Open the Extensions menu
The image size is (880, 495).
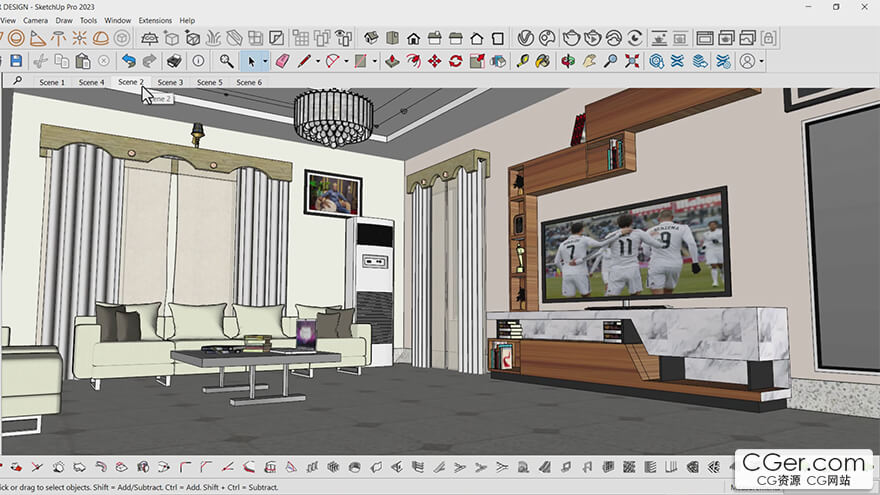point(155,20)
